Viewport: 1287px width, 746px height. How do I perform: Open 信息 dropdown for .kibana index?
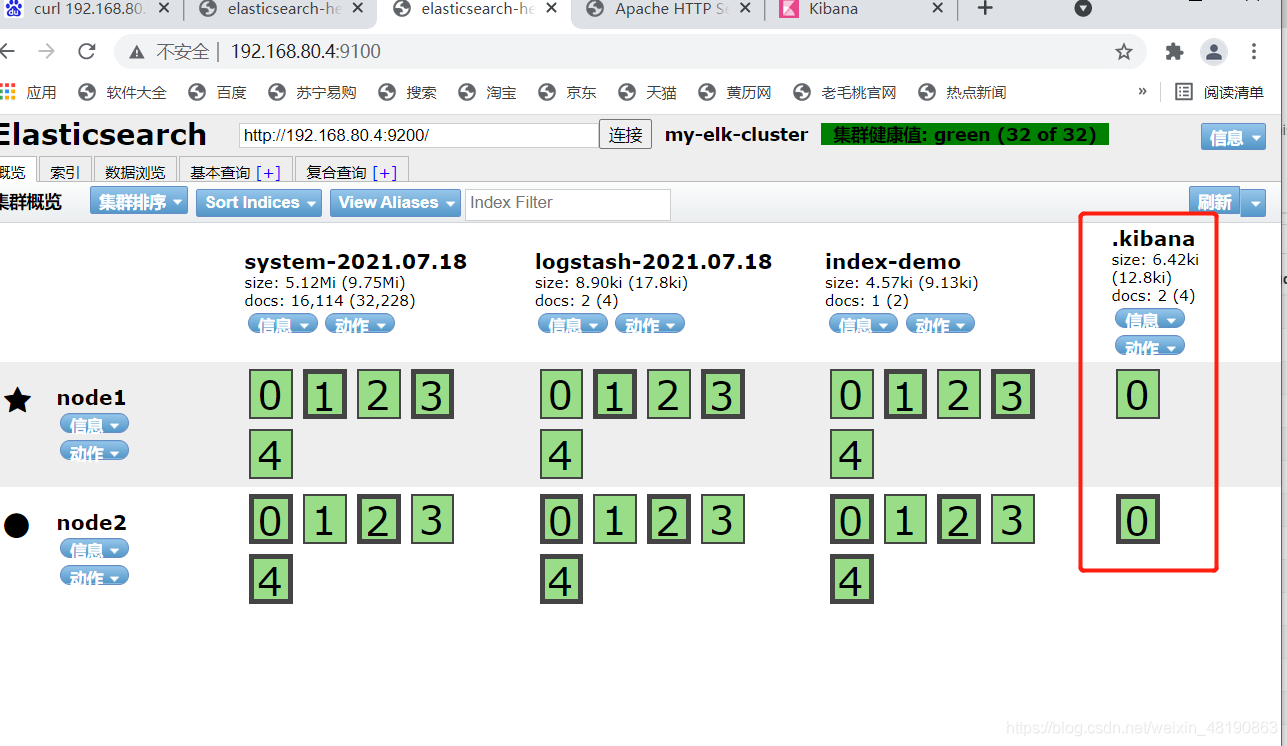(1150, 319)
